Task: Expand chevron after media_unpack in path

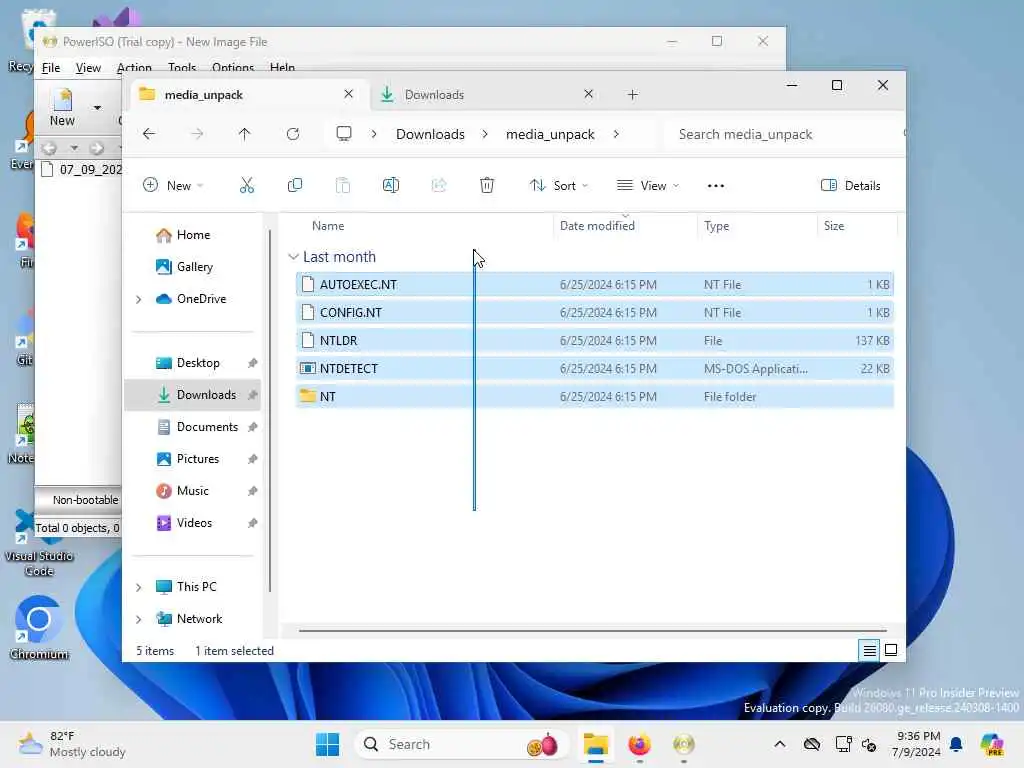Action: coord(616,134)
